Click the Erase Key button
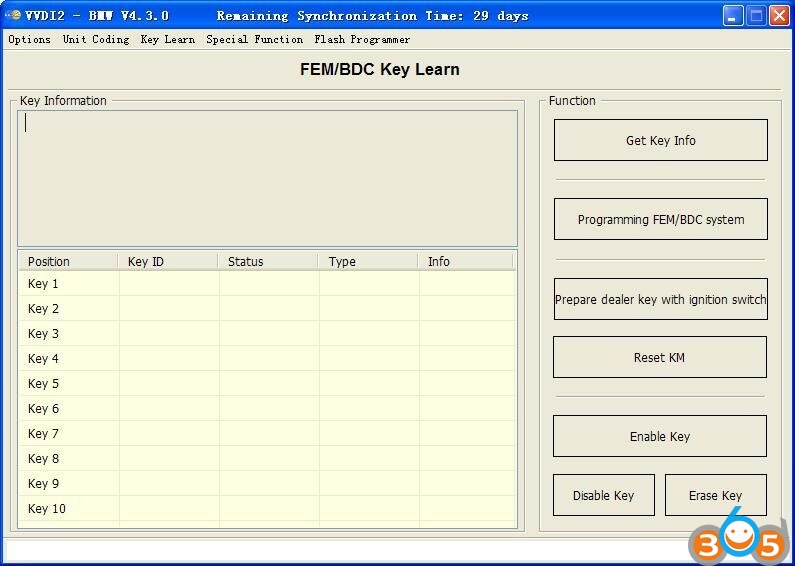The image size is (795, 566). (715, 495)
